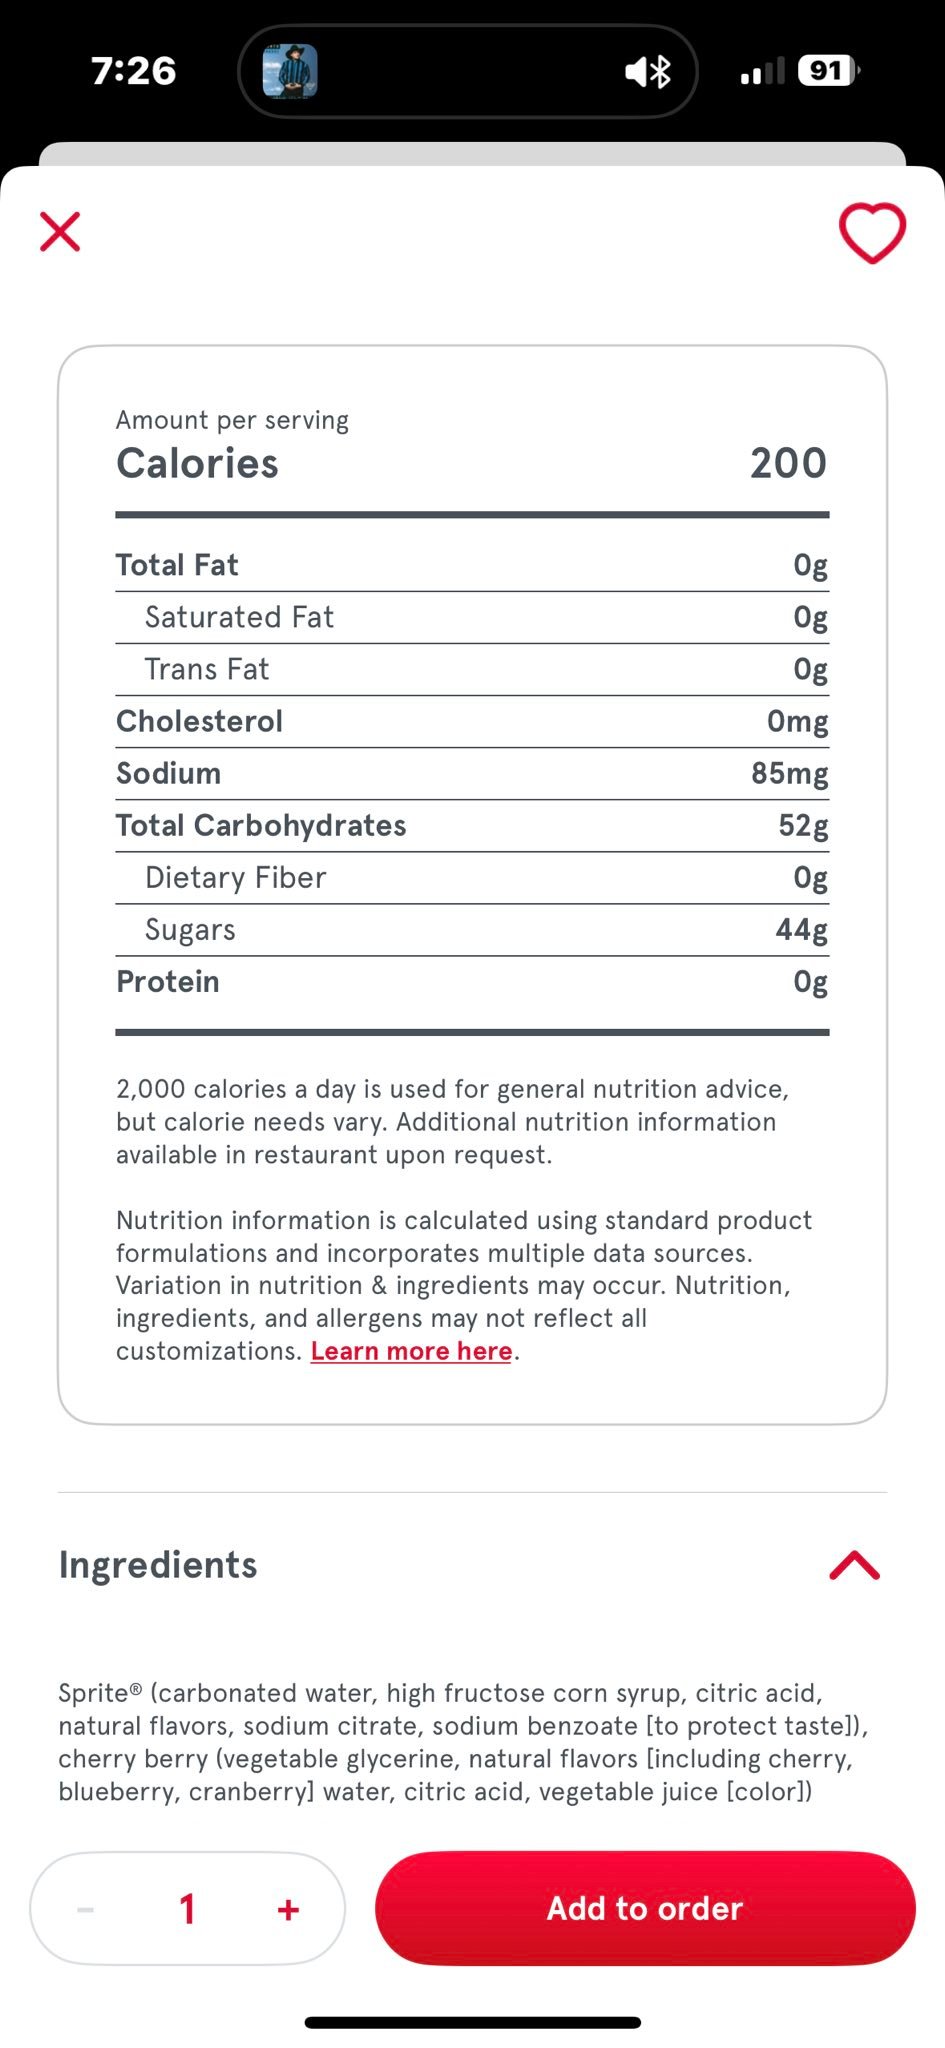Tap the quantity value 1

187,1909
